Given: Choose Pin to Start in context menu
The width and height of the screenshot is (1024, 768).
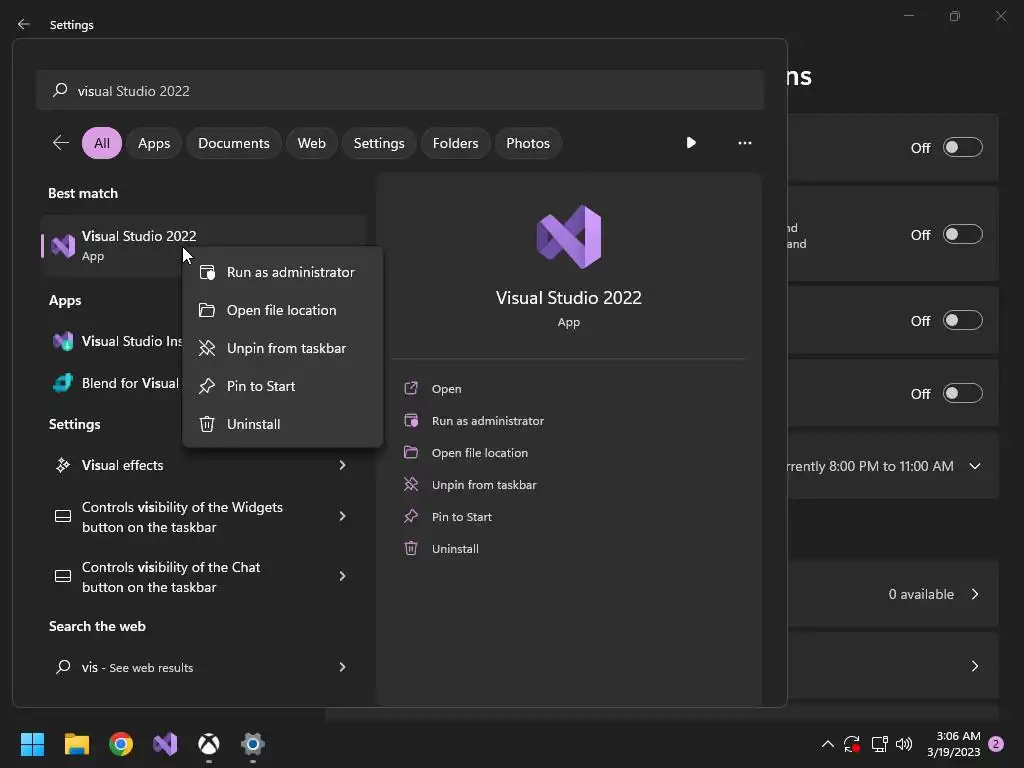Looking at the screenshot, I should click(x=282, y=386).
